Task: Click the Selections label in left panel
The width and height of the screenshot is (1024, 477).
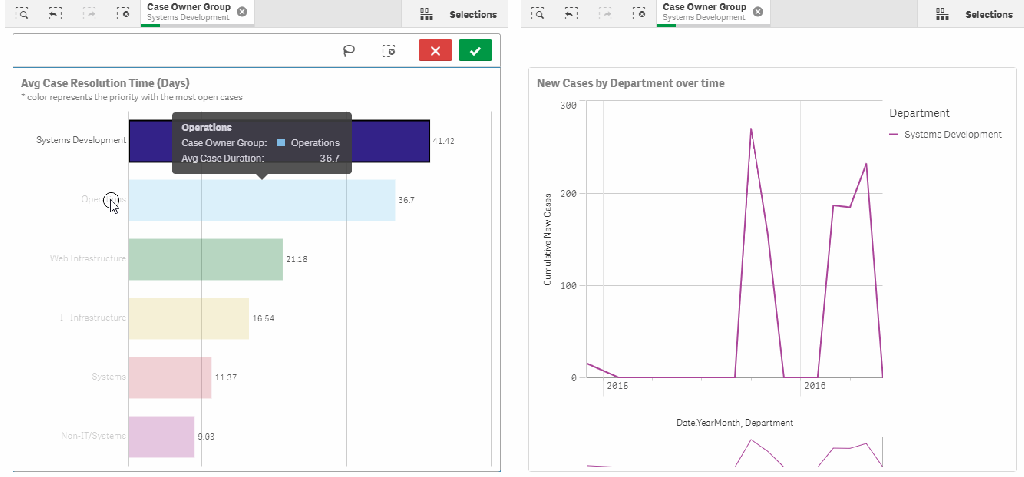Action: pos(473,14)
